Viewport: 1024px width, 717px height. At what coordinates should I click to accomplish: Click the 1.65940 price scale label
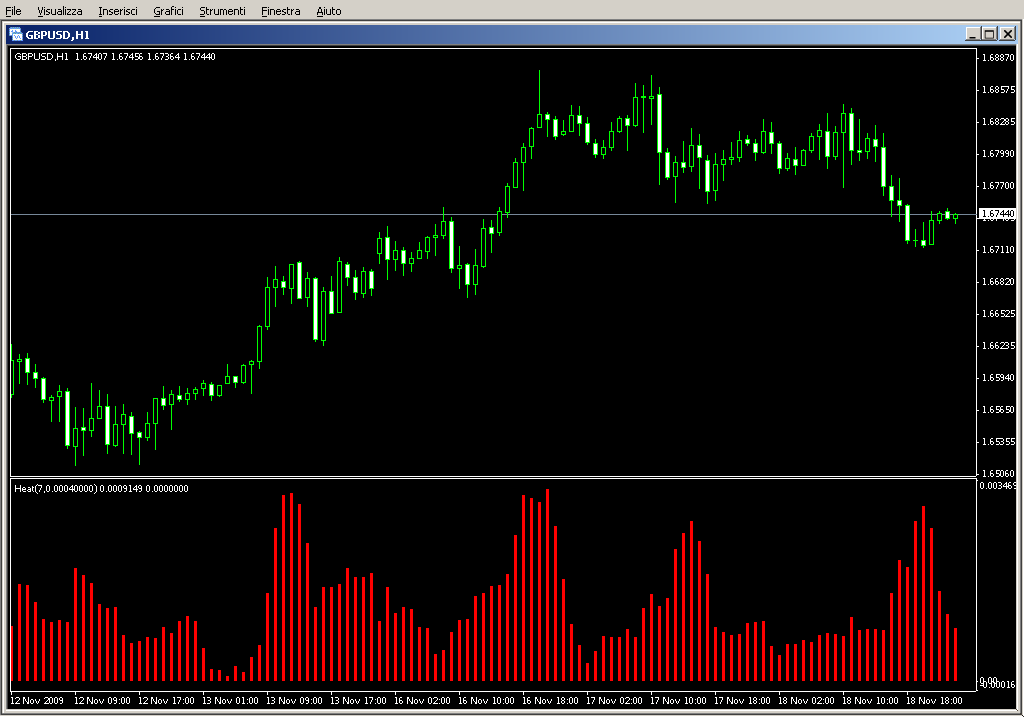point(998,377)
